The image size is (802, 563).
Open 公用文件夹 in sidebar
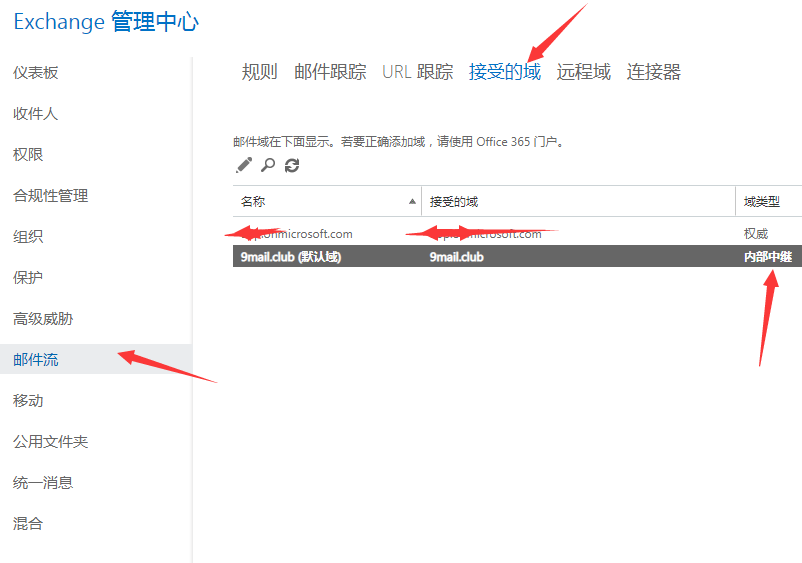tap(51, 441)
